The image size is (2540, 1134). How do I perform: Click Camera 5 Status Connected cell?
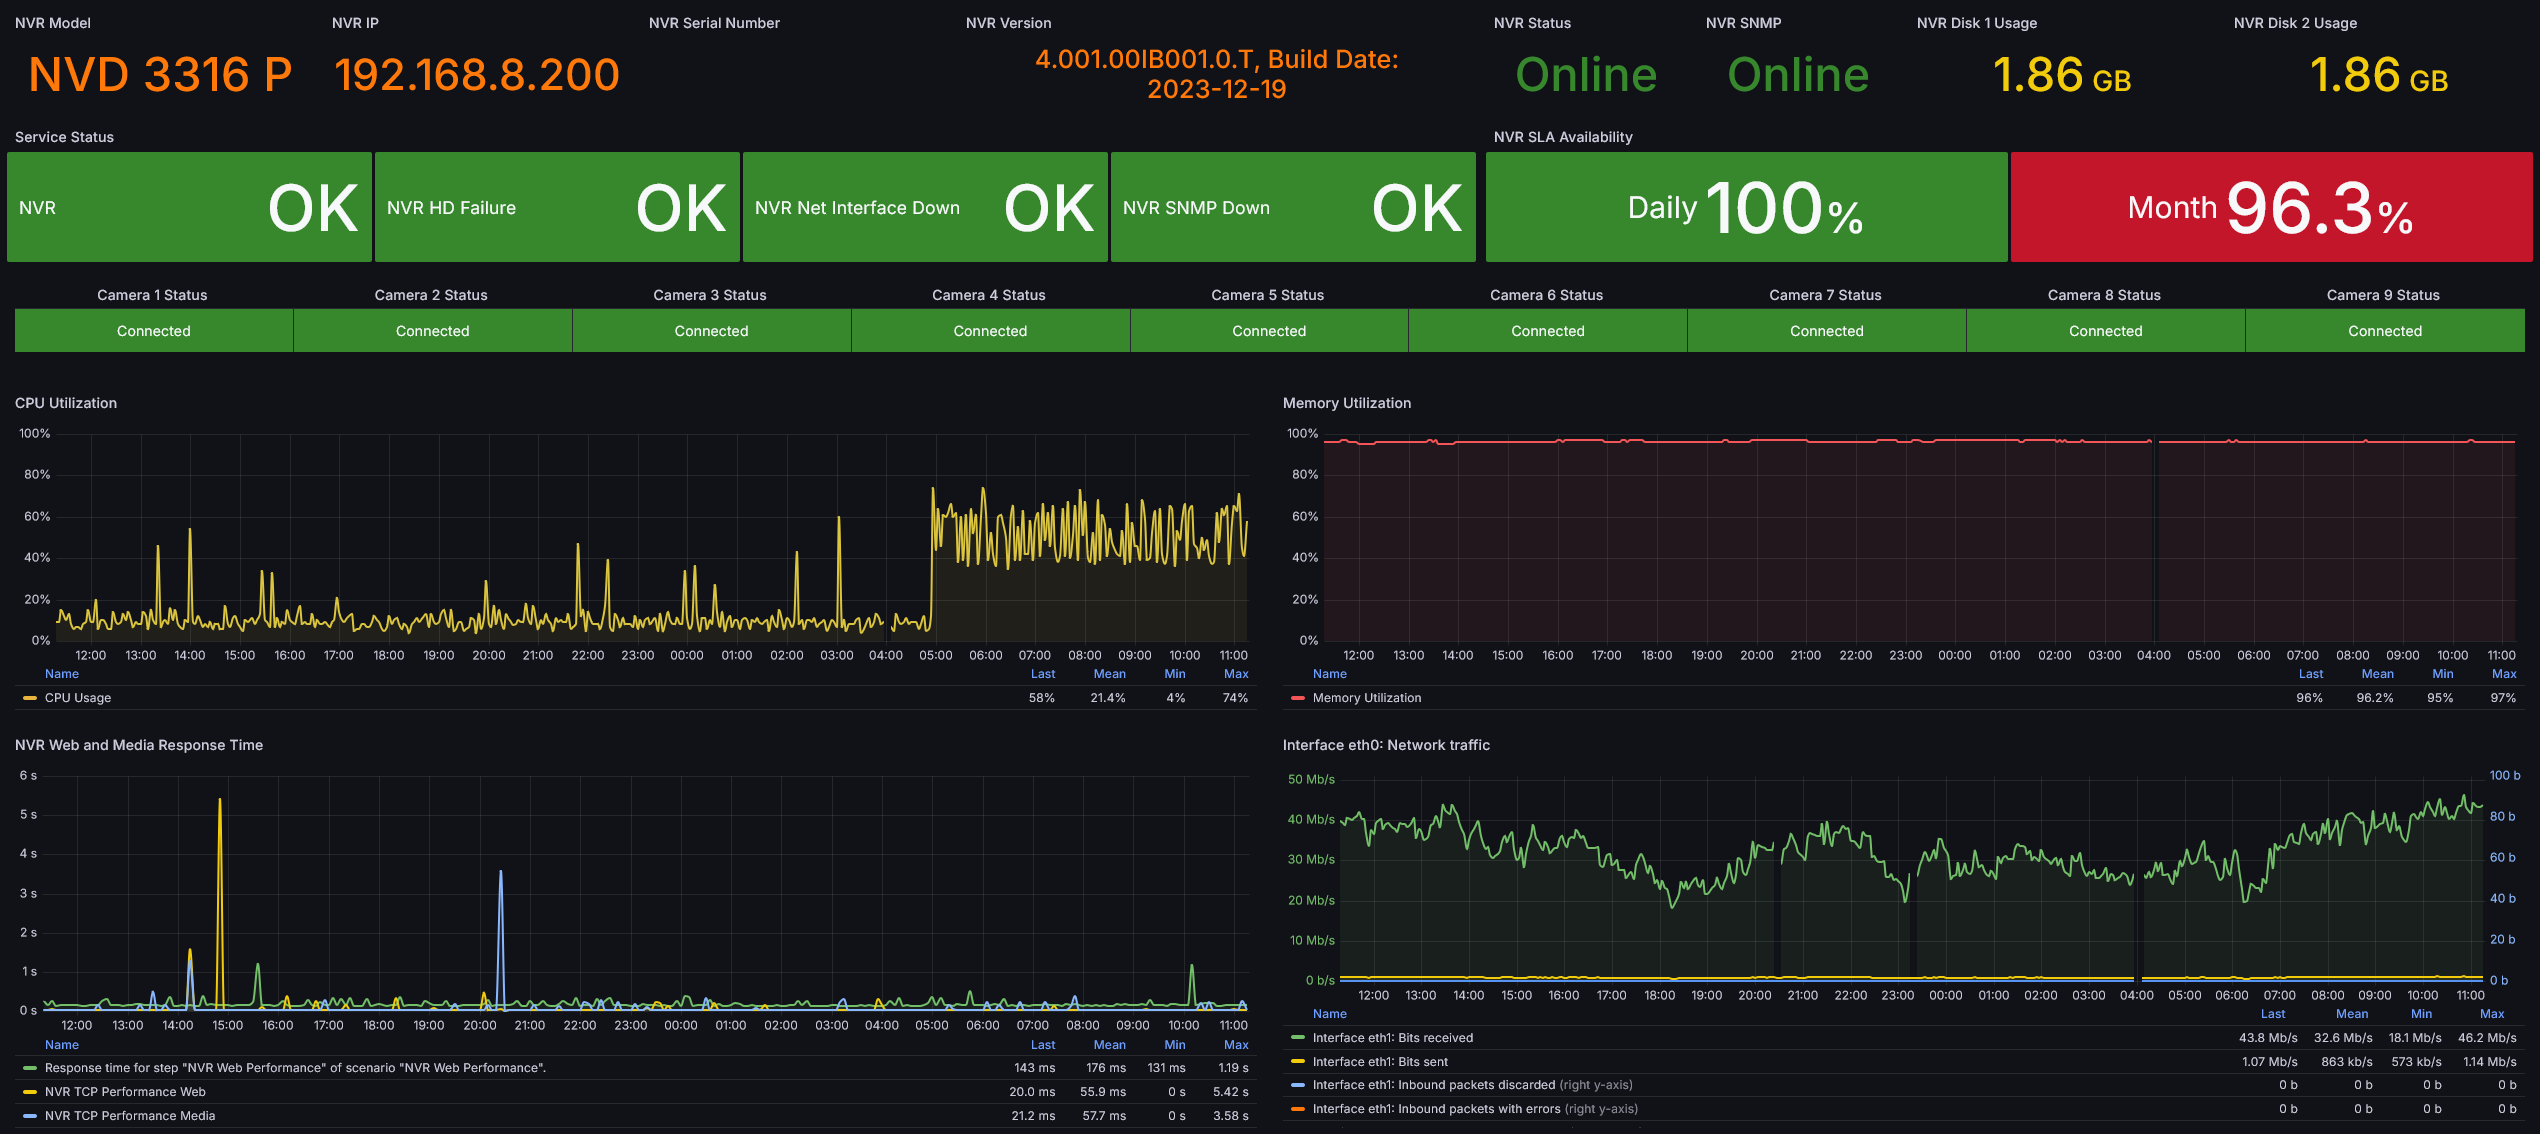(1268, 331)
